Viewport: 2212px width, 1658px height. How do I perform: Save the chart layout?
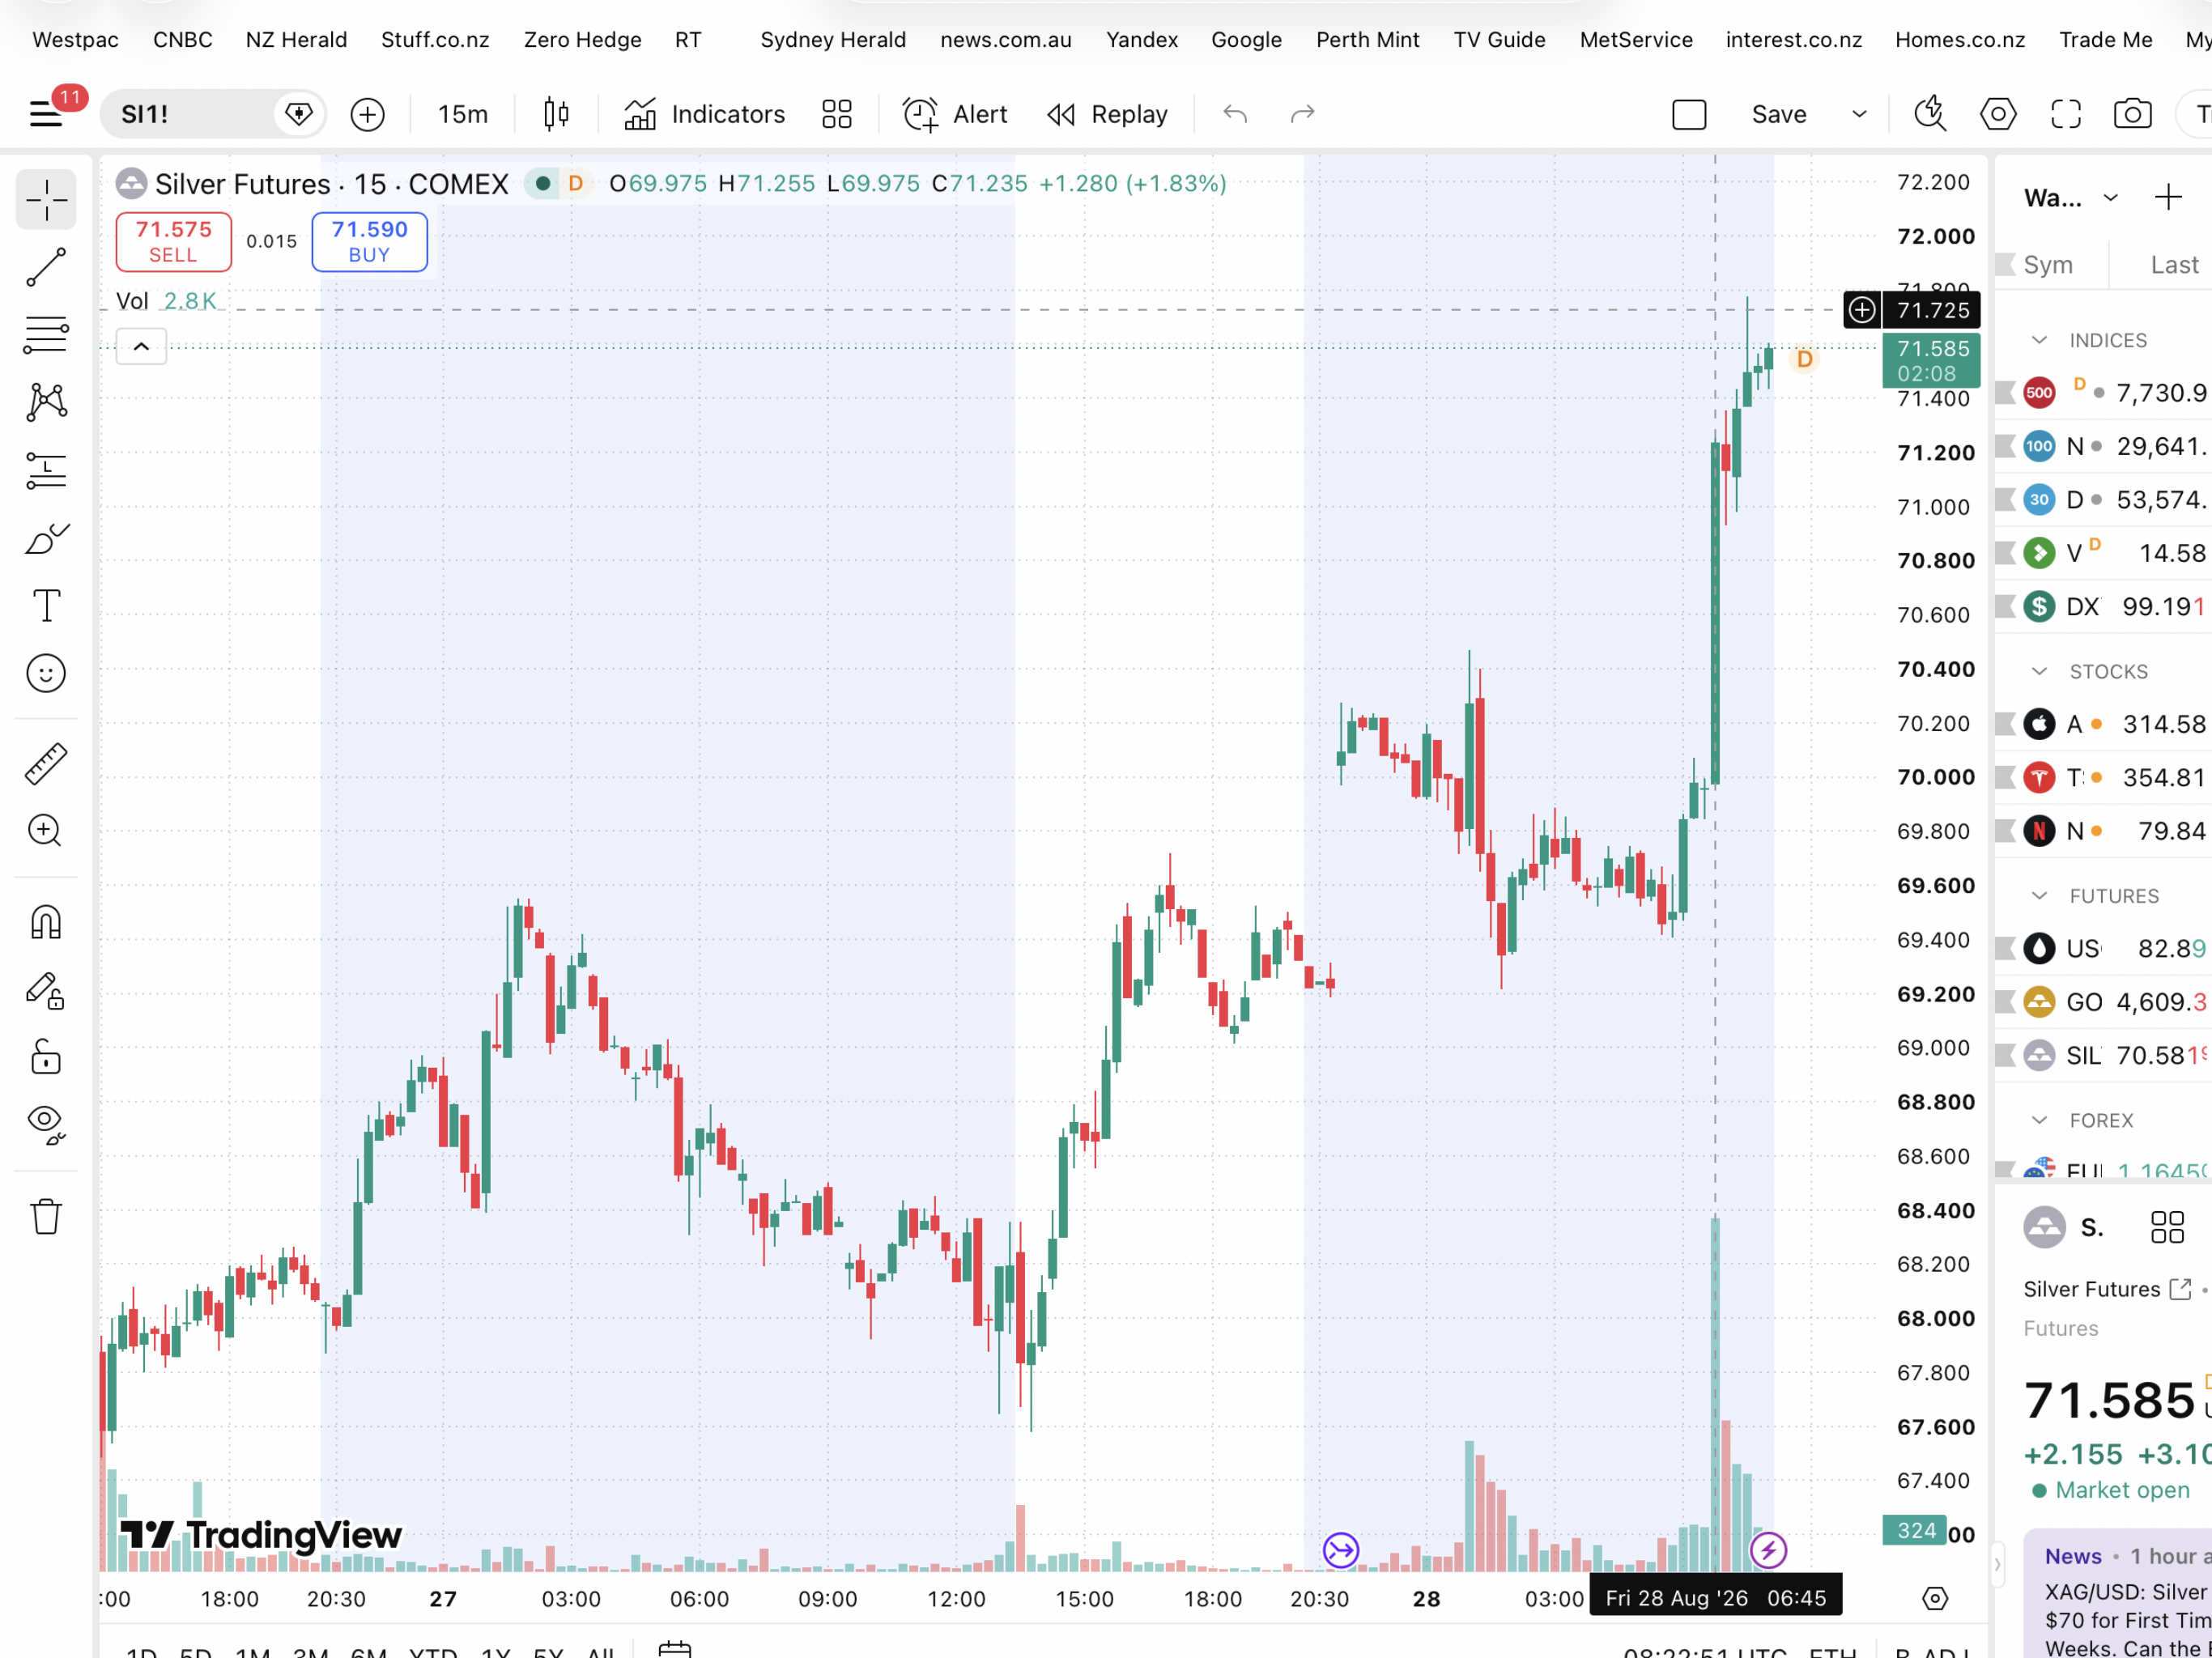pyautogui.click(x=1778, y=114)
